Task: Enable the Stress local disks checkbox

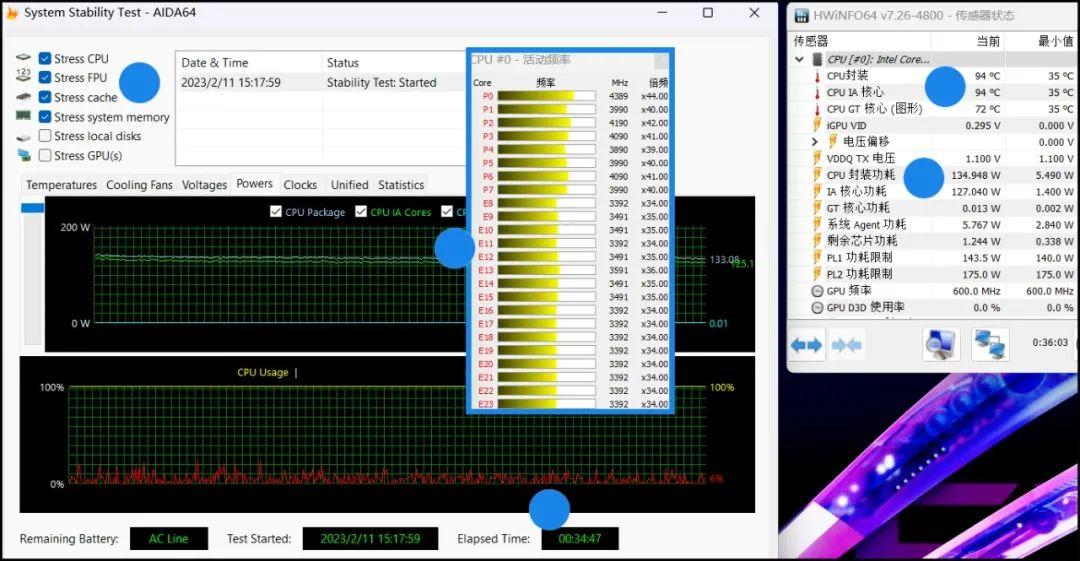Action: [x=45, y=136]
